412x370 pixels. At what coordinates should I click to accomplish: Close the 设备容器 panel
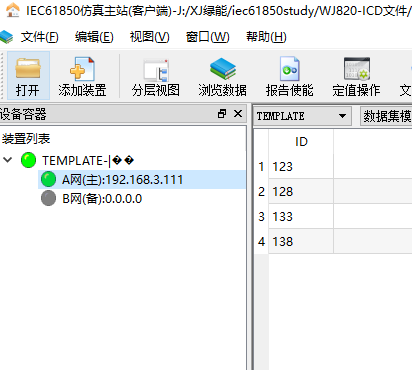click(x=238, y=114)
